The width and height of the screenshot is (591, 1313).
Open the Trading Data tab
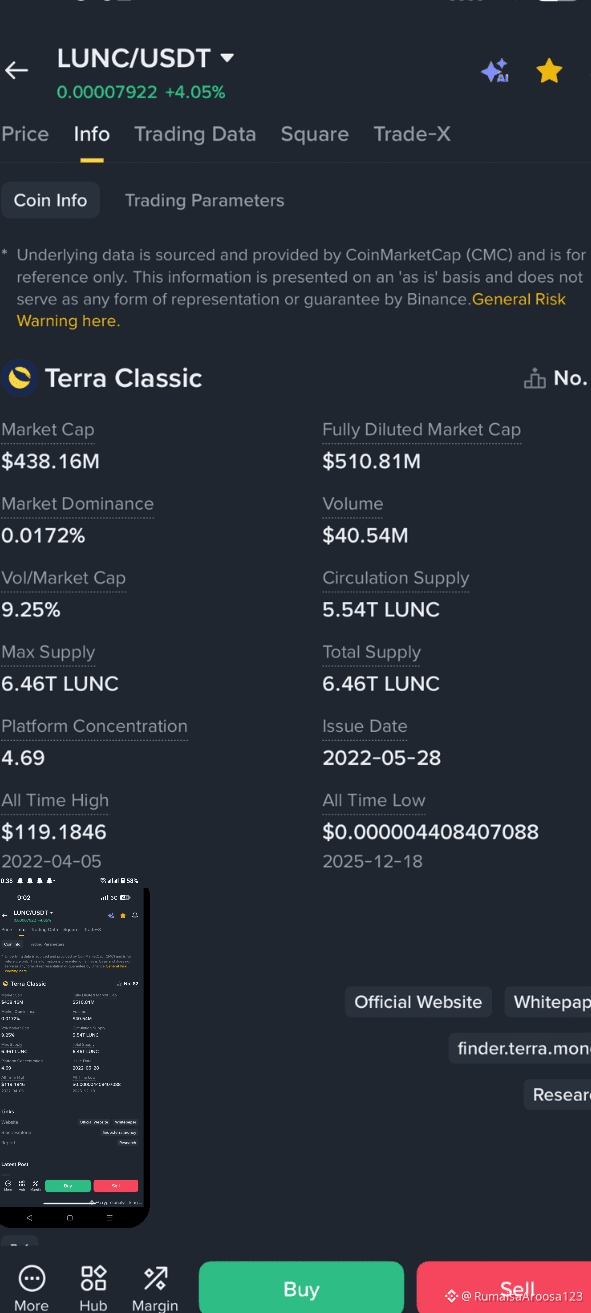(195, 134)
